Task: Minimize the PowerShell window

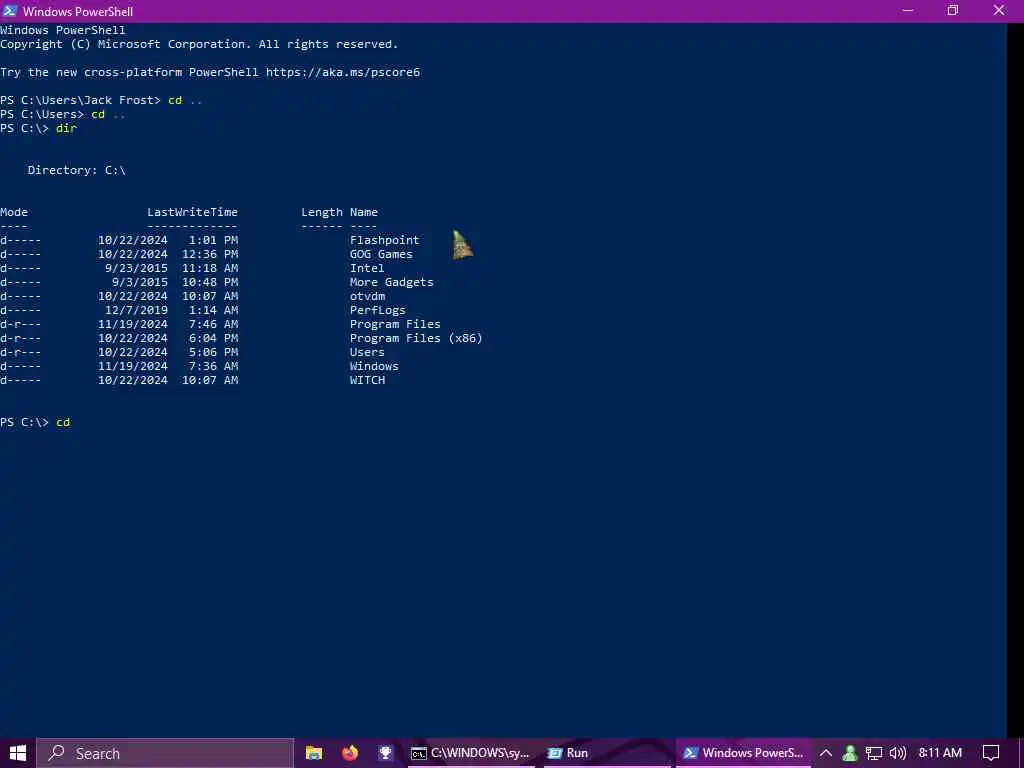Action: (x=907, y=10)
